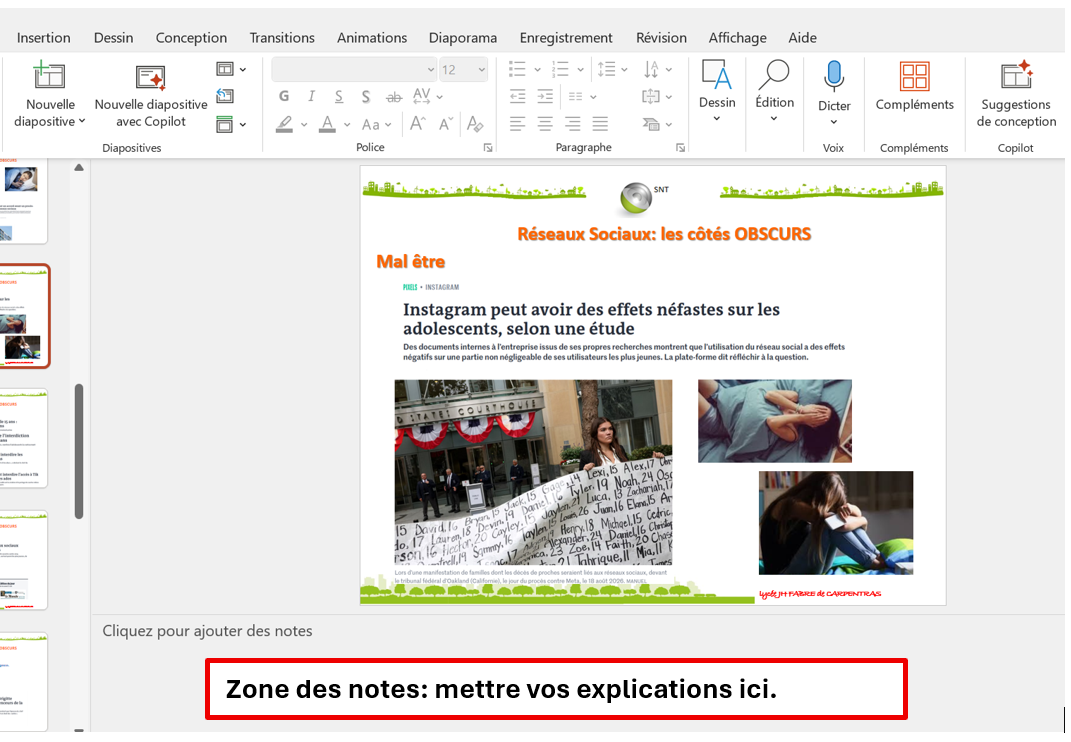
Task: Clear all formatting with eraser A icon
Action: (475, 124)
